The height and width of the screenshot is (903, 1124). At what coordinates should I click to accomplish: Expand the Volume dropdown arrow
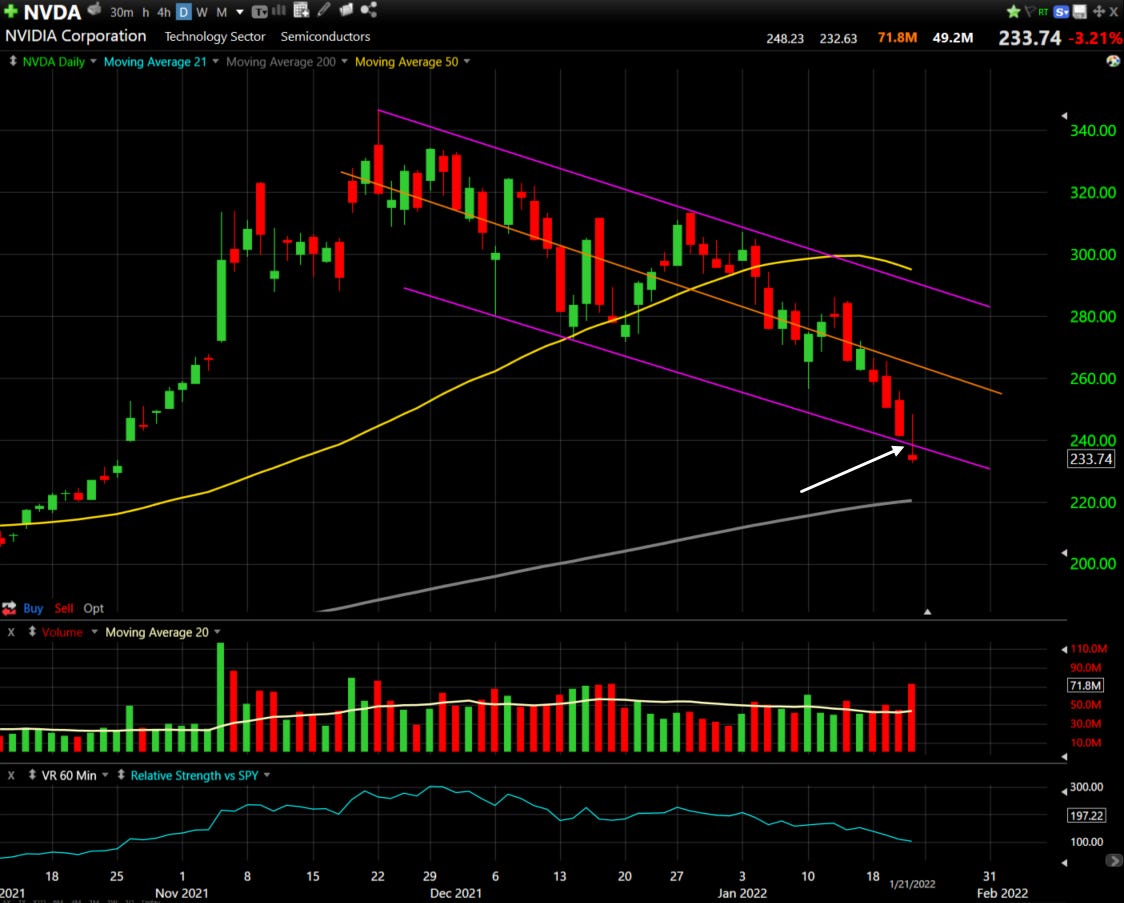[94, 632]
